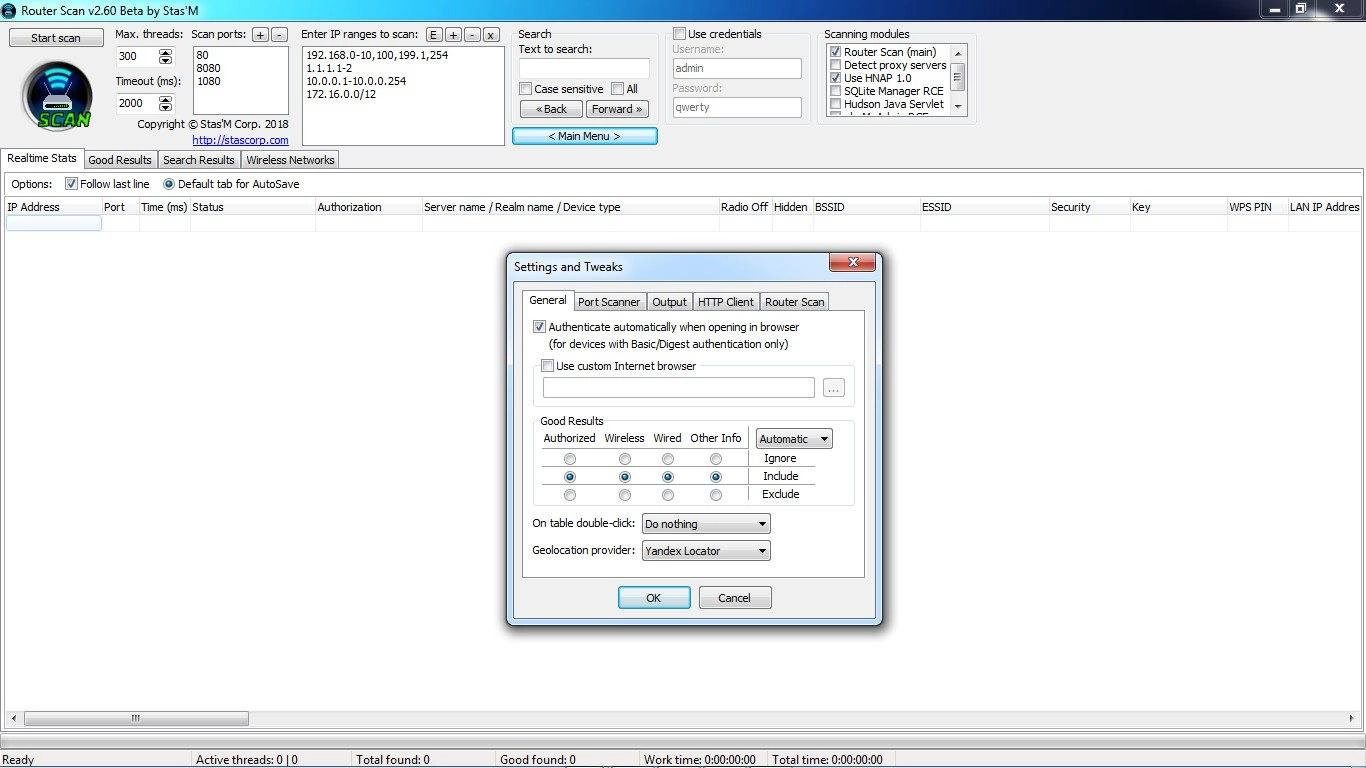The width and height of the screenshot is (1366, 768).
Task: Click the Timeout value field
Action: coord(137,103)
